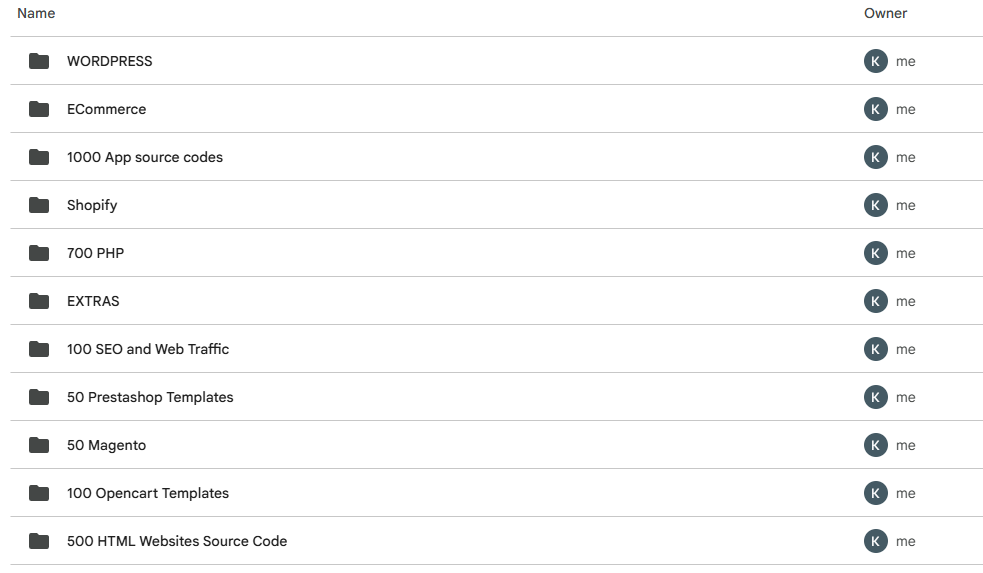Open the 1000 App source codes folder

pos(145,157)
